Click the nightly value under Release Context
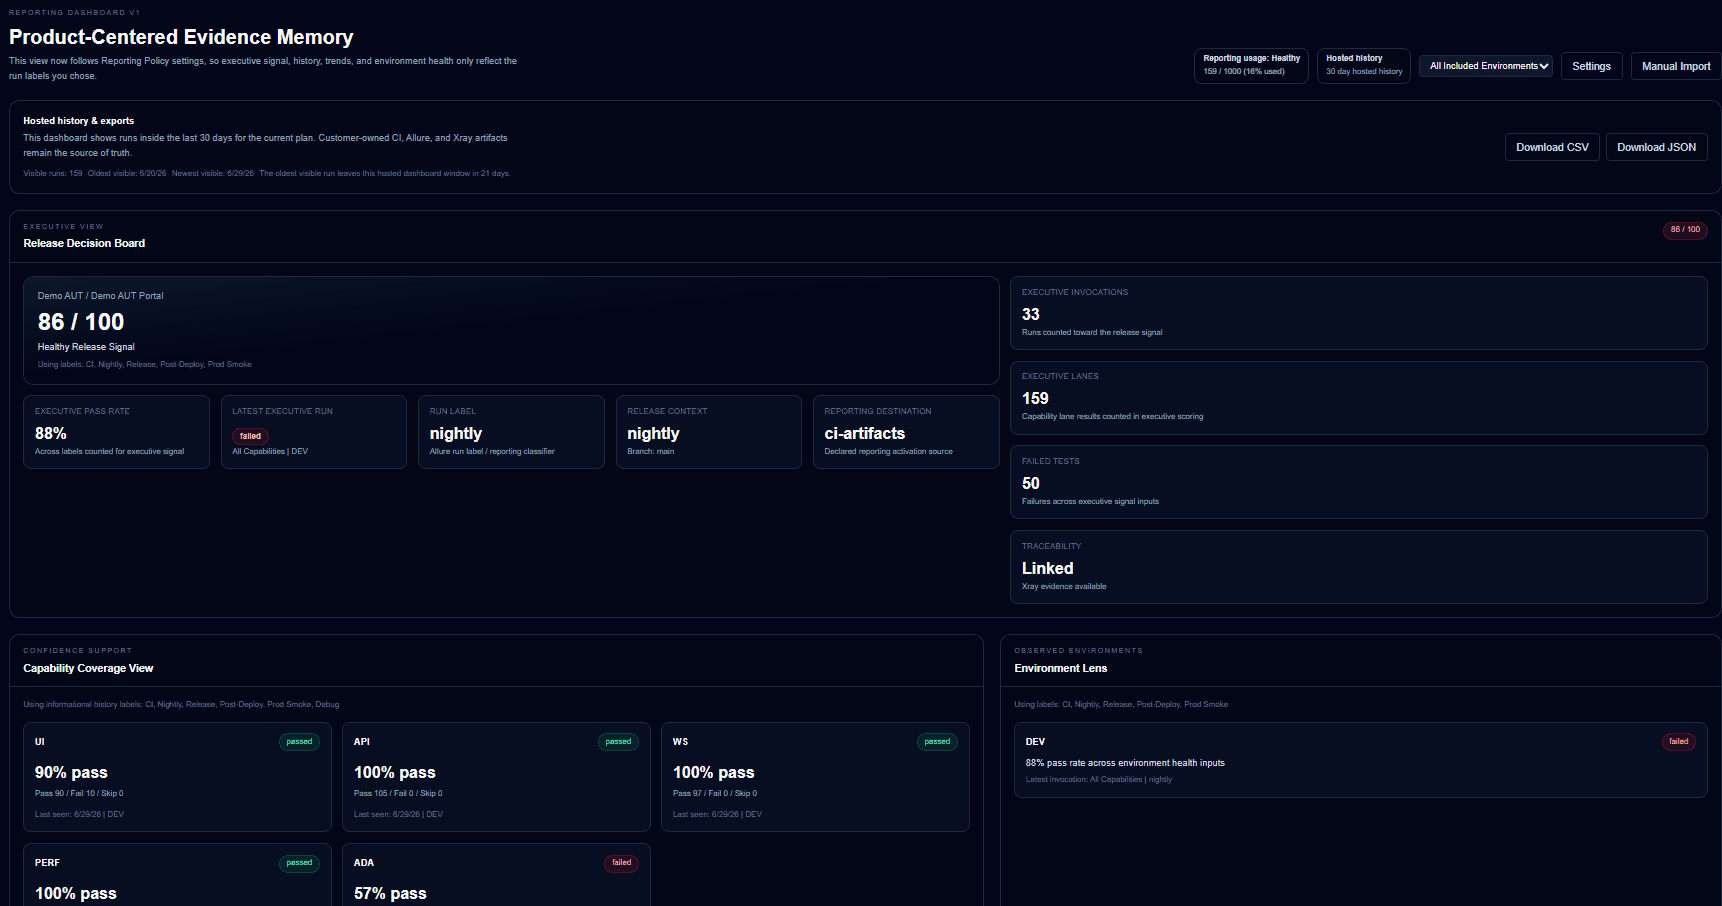The height and width of the screenshot is (906, 1722). [653, 433]
